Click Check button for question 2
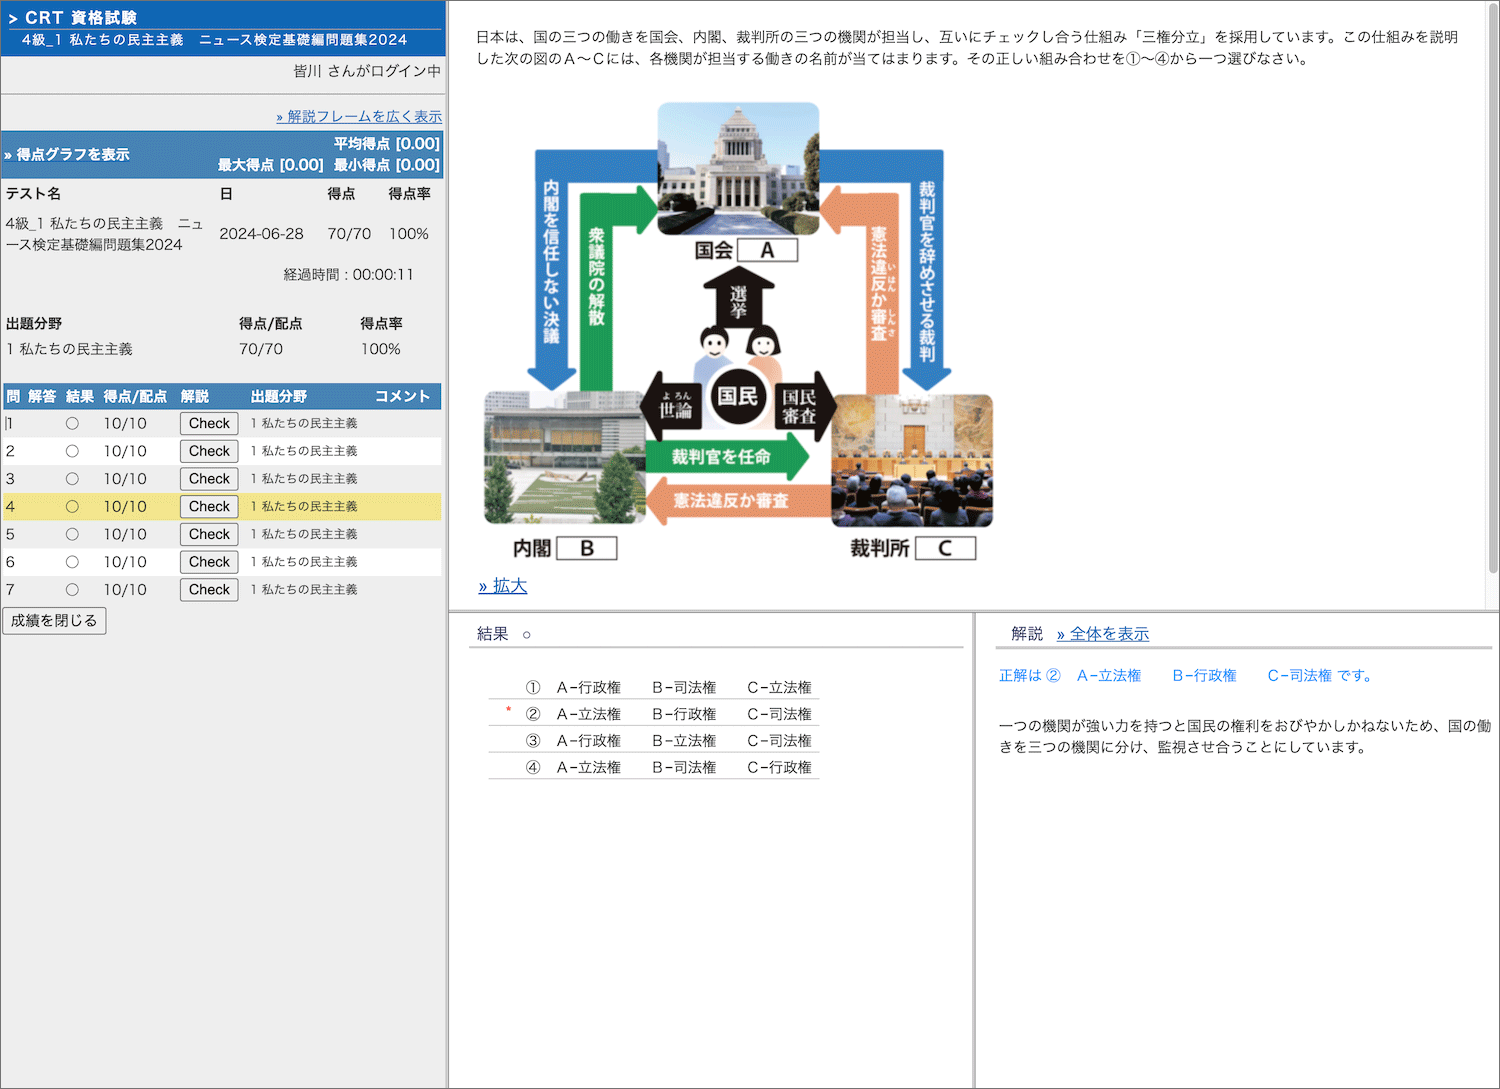This screenshot has width=1500, height=1089. tap(209, 451)
